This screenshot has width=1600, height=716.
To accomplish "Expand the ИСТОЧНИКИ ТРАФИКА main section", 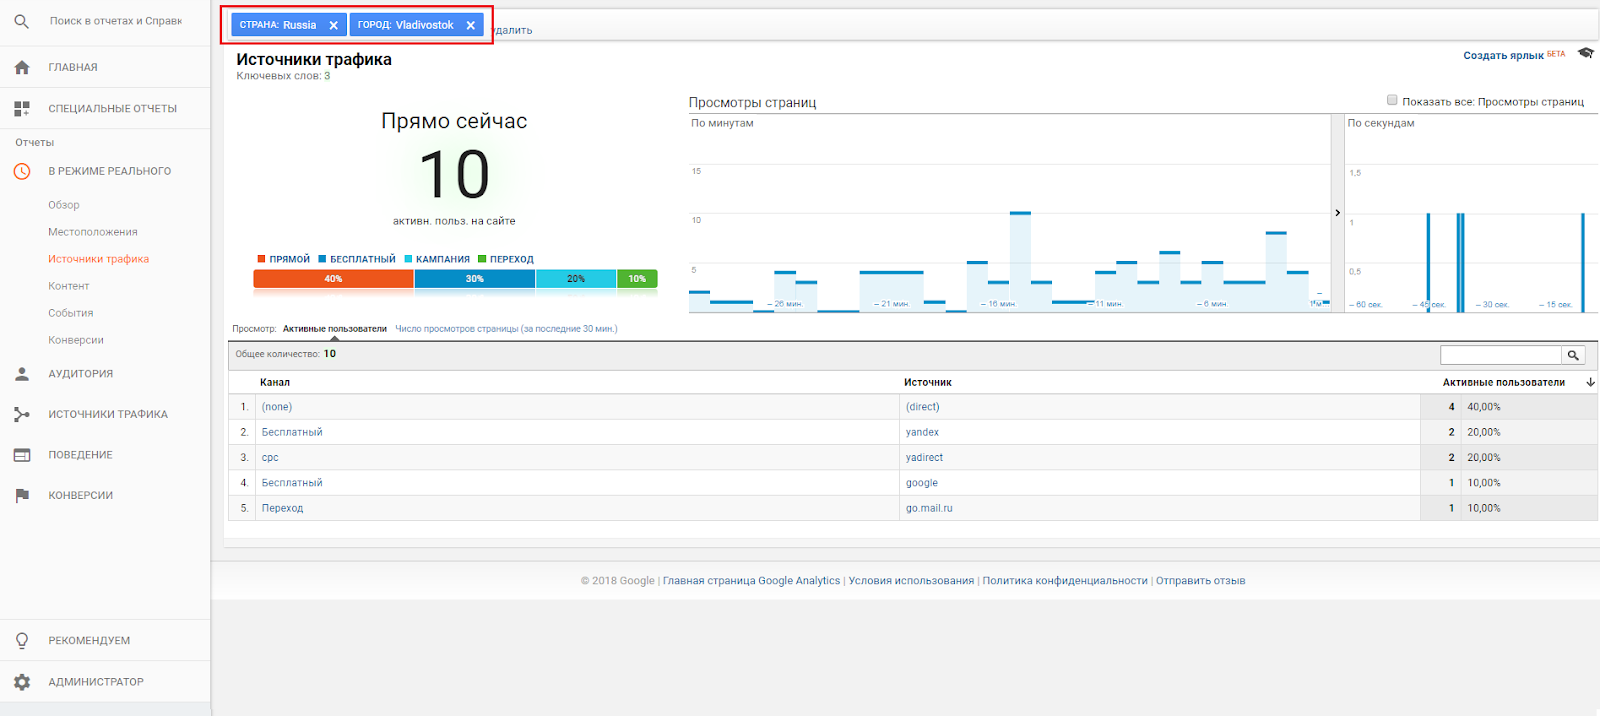I will pos(108,414).
